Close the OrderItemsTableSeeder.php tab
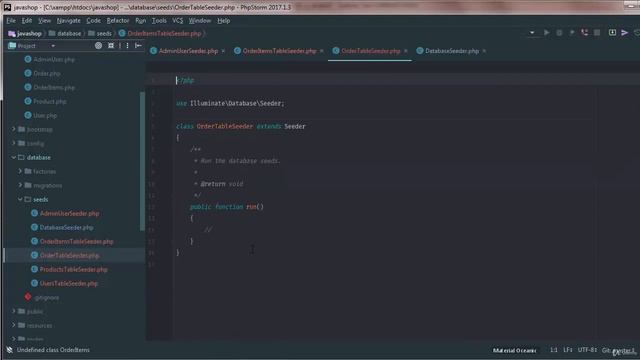This screenshot has width=640, height=360. 322,51
